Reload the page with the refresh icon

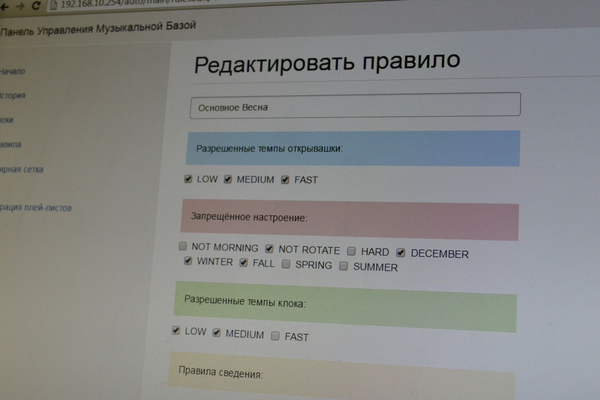coord(36,6)
